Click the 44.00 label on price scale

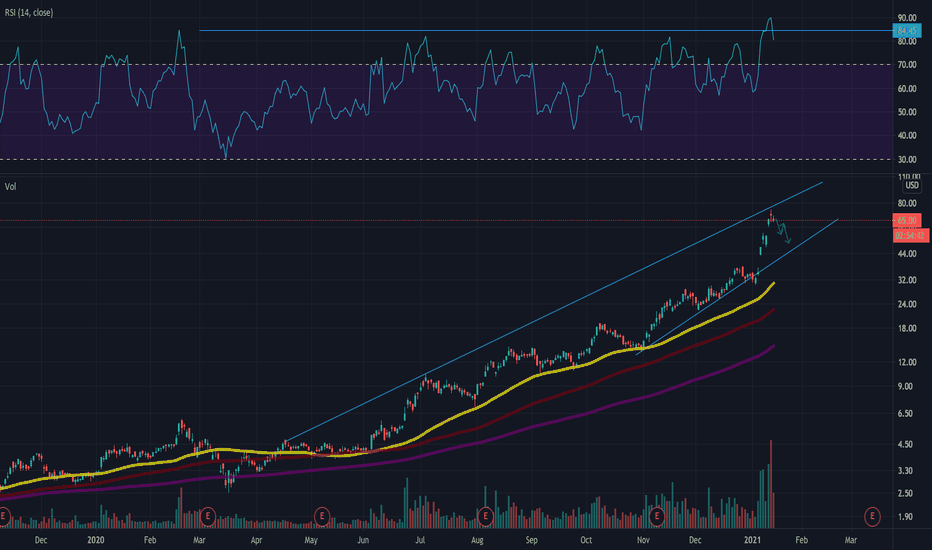pos(907,254)
